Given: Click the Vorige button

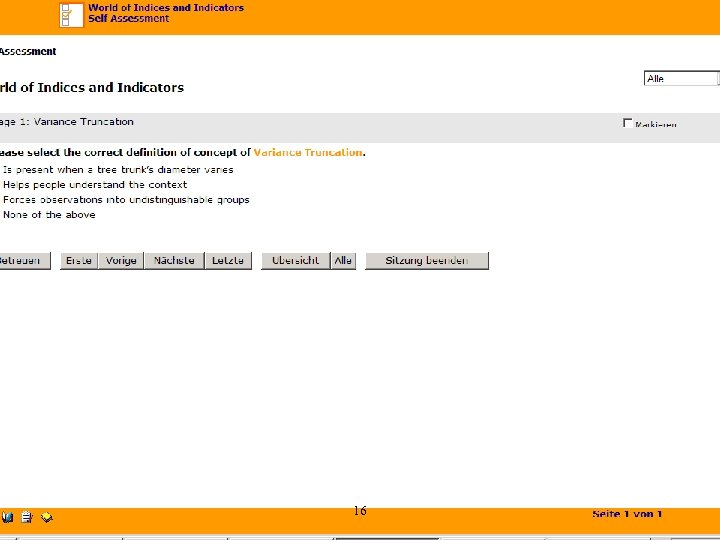Looking at the screenshot, I should [121, 261].
